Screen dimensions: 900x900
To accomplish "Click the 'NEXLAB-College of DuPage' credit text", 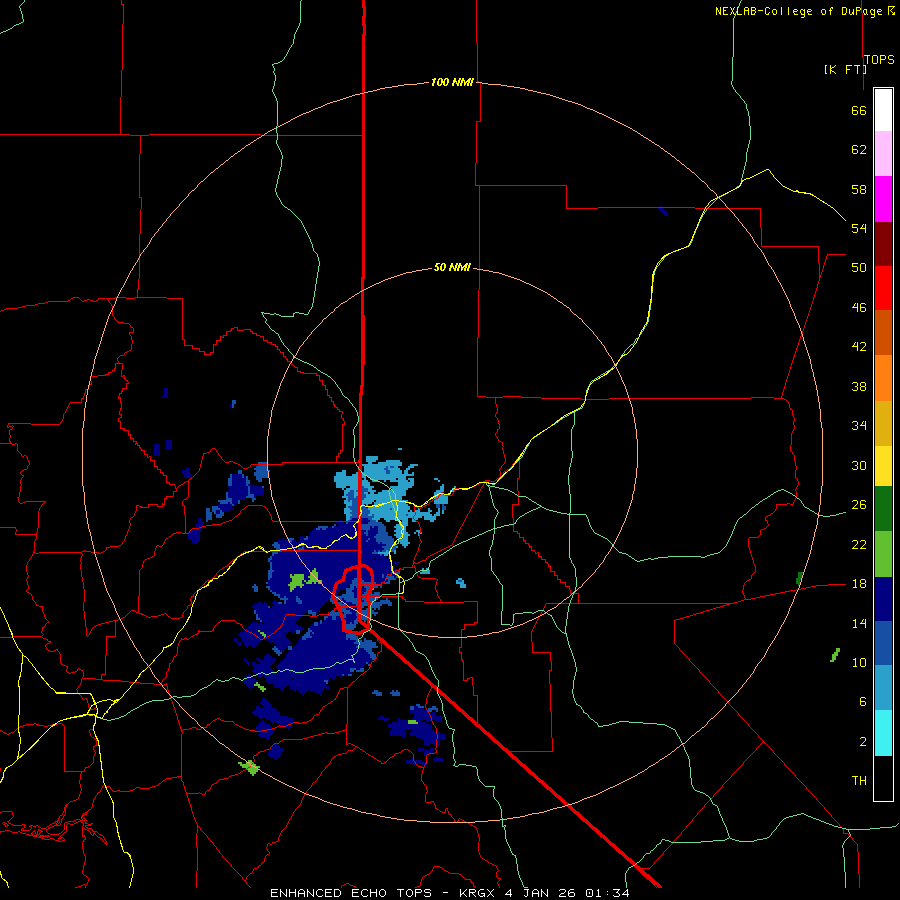I will (799, 11).
